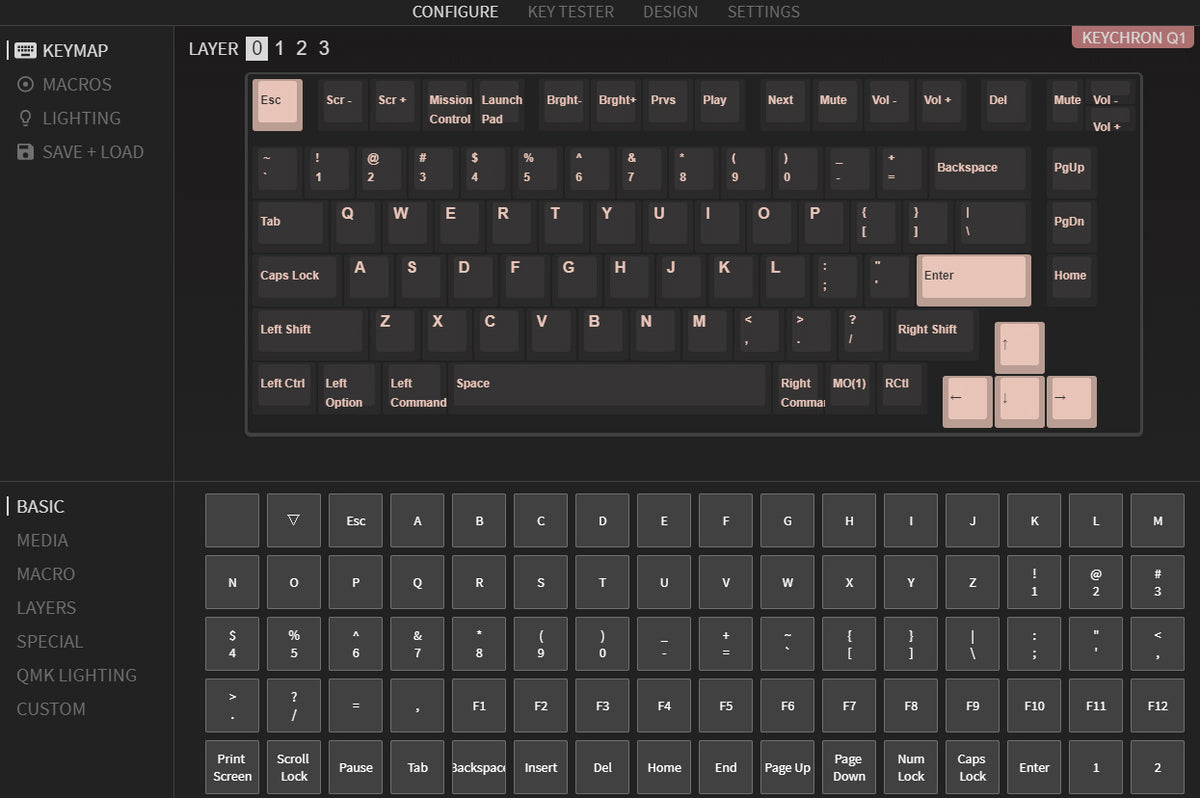The width and height of the screenshot is (1200, 798).
Task: Click the F5 key in the keycode picker
Action: pos(725,705)
